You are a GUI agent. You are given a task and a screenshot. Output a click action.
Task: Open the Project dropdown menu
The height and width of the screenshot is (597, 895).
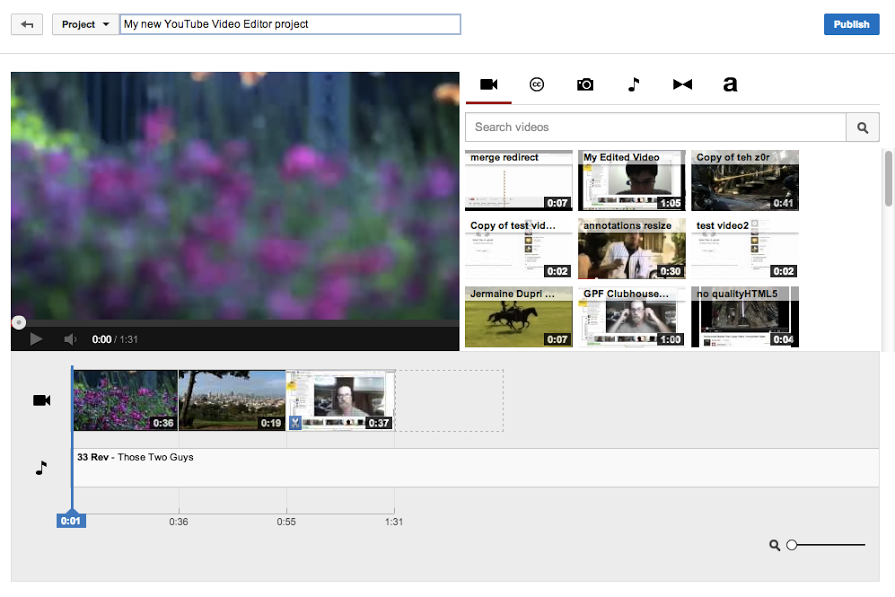point(85,24)
